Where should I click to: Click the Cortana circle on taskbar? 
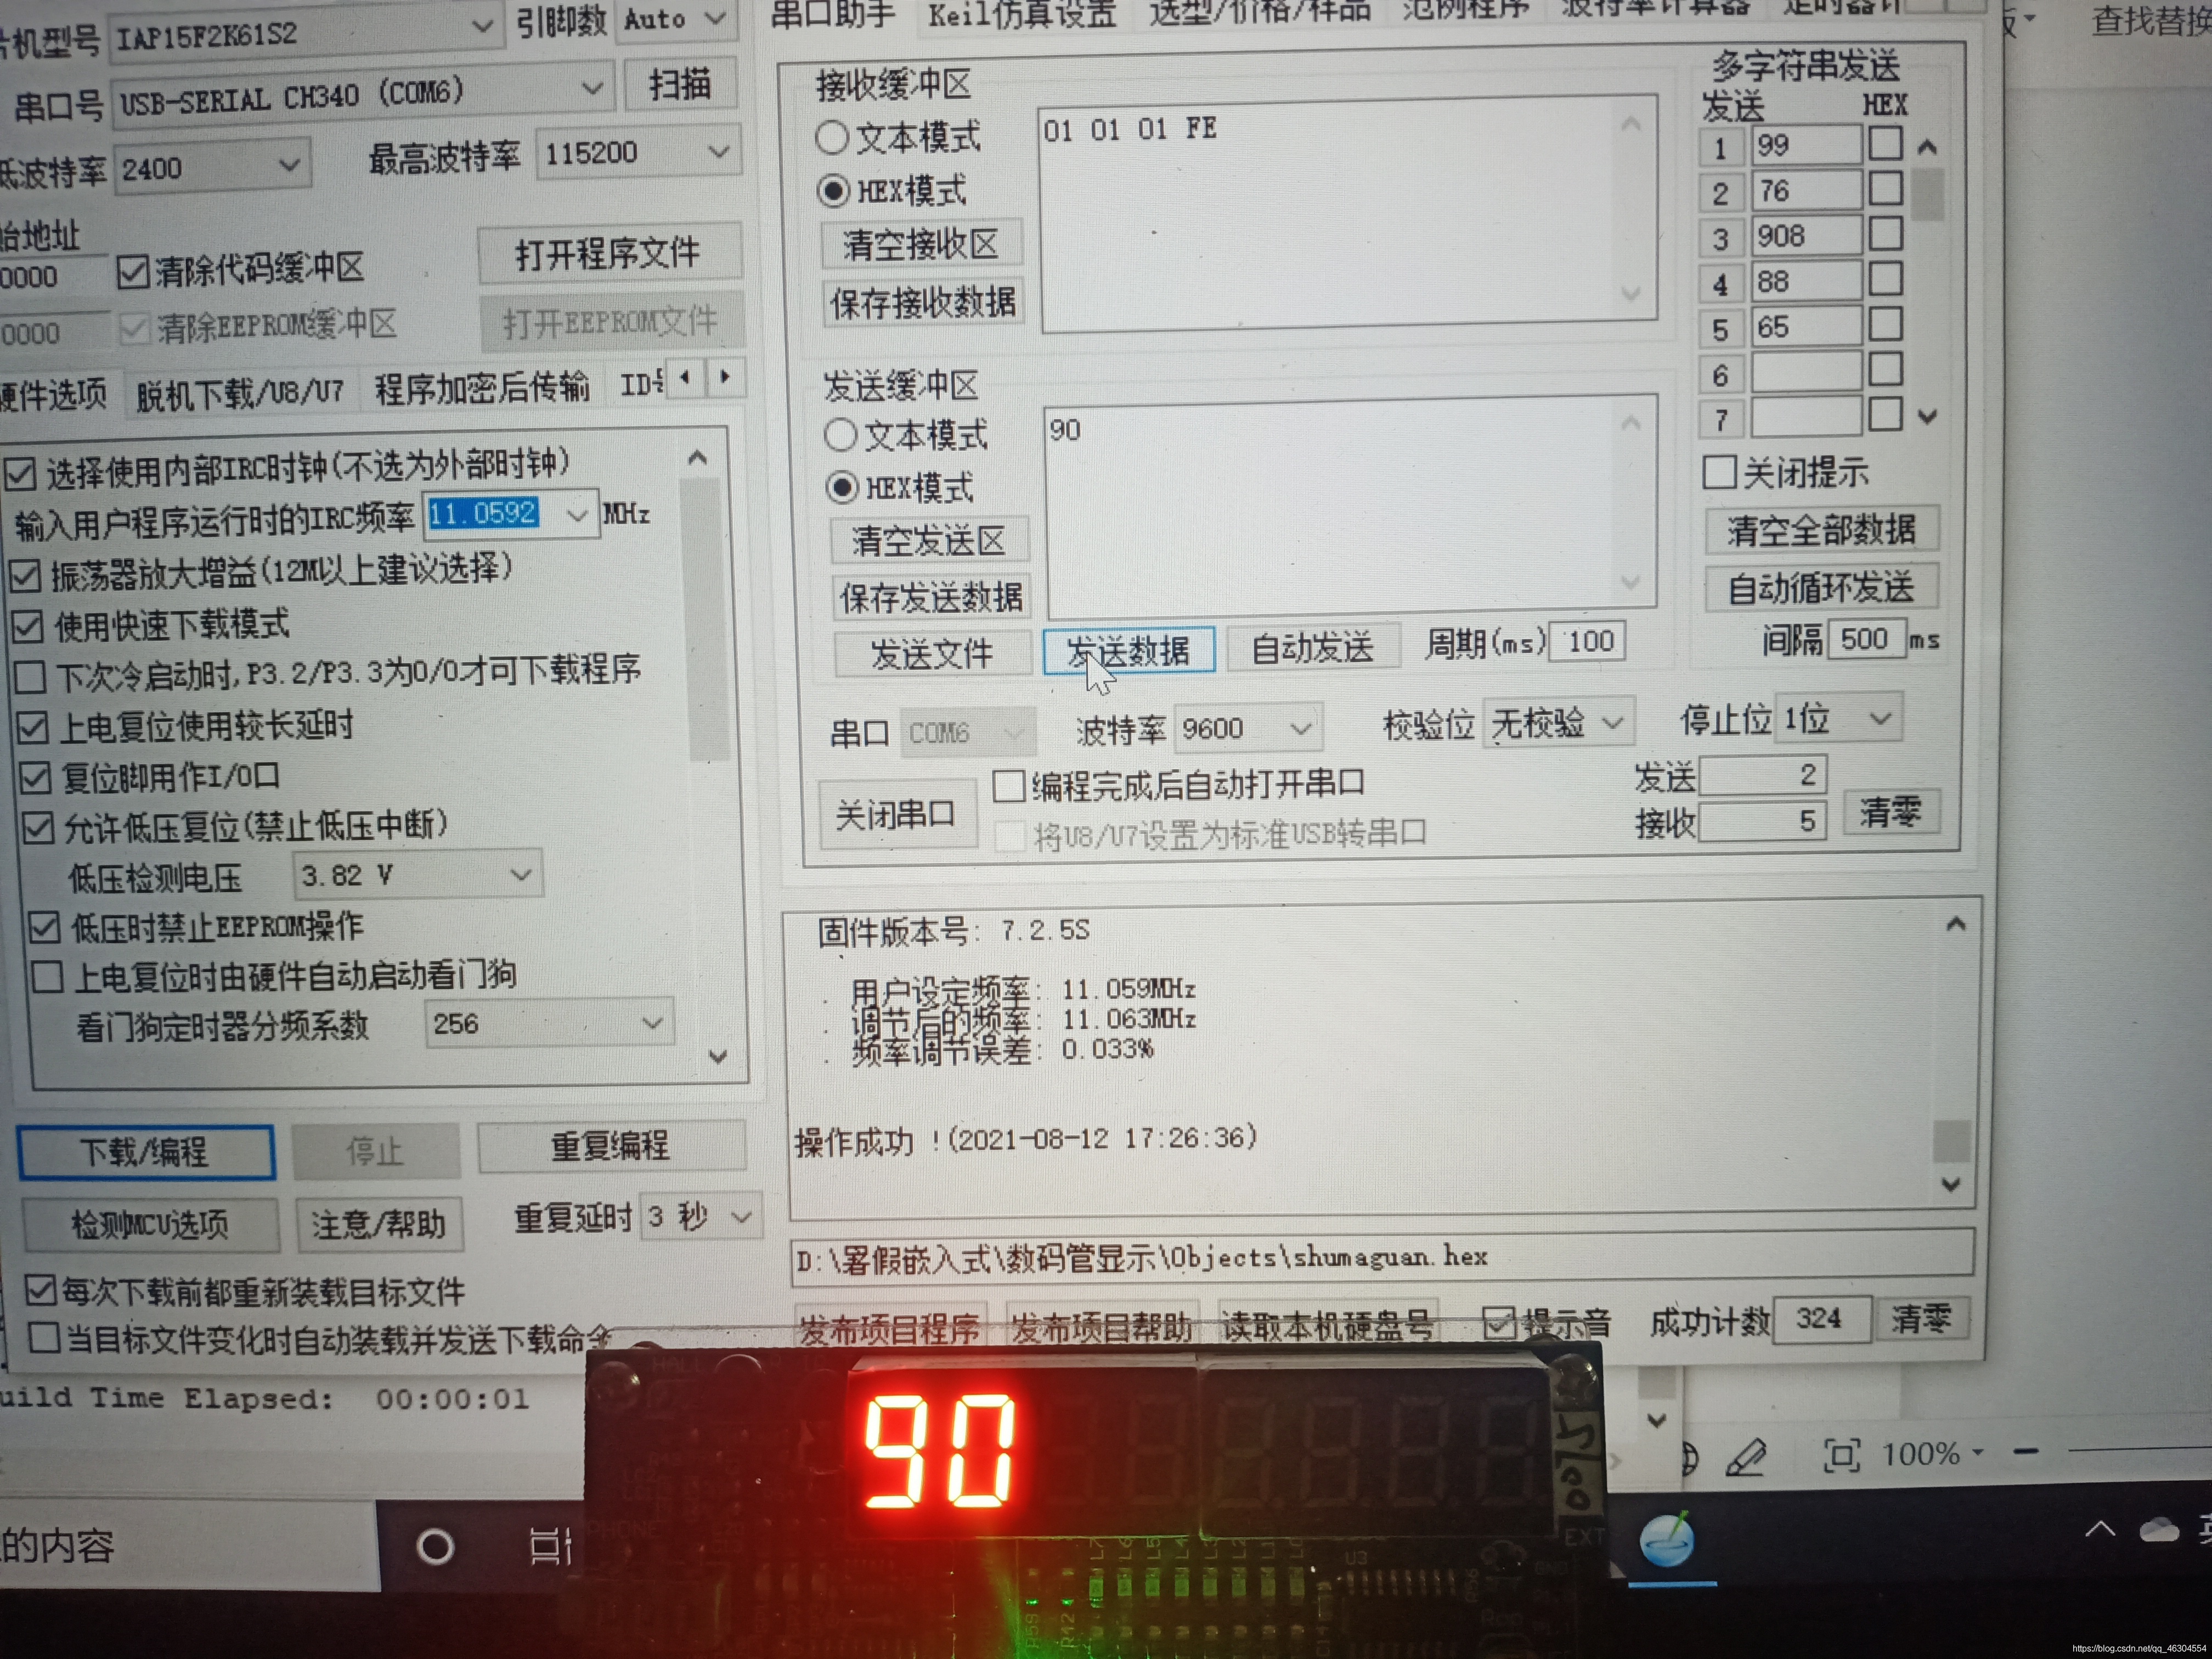tap(435, 1547)
